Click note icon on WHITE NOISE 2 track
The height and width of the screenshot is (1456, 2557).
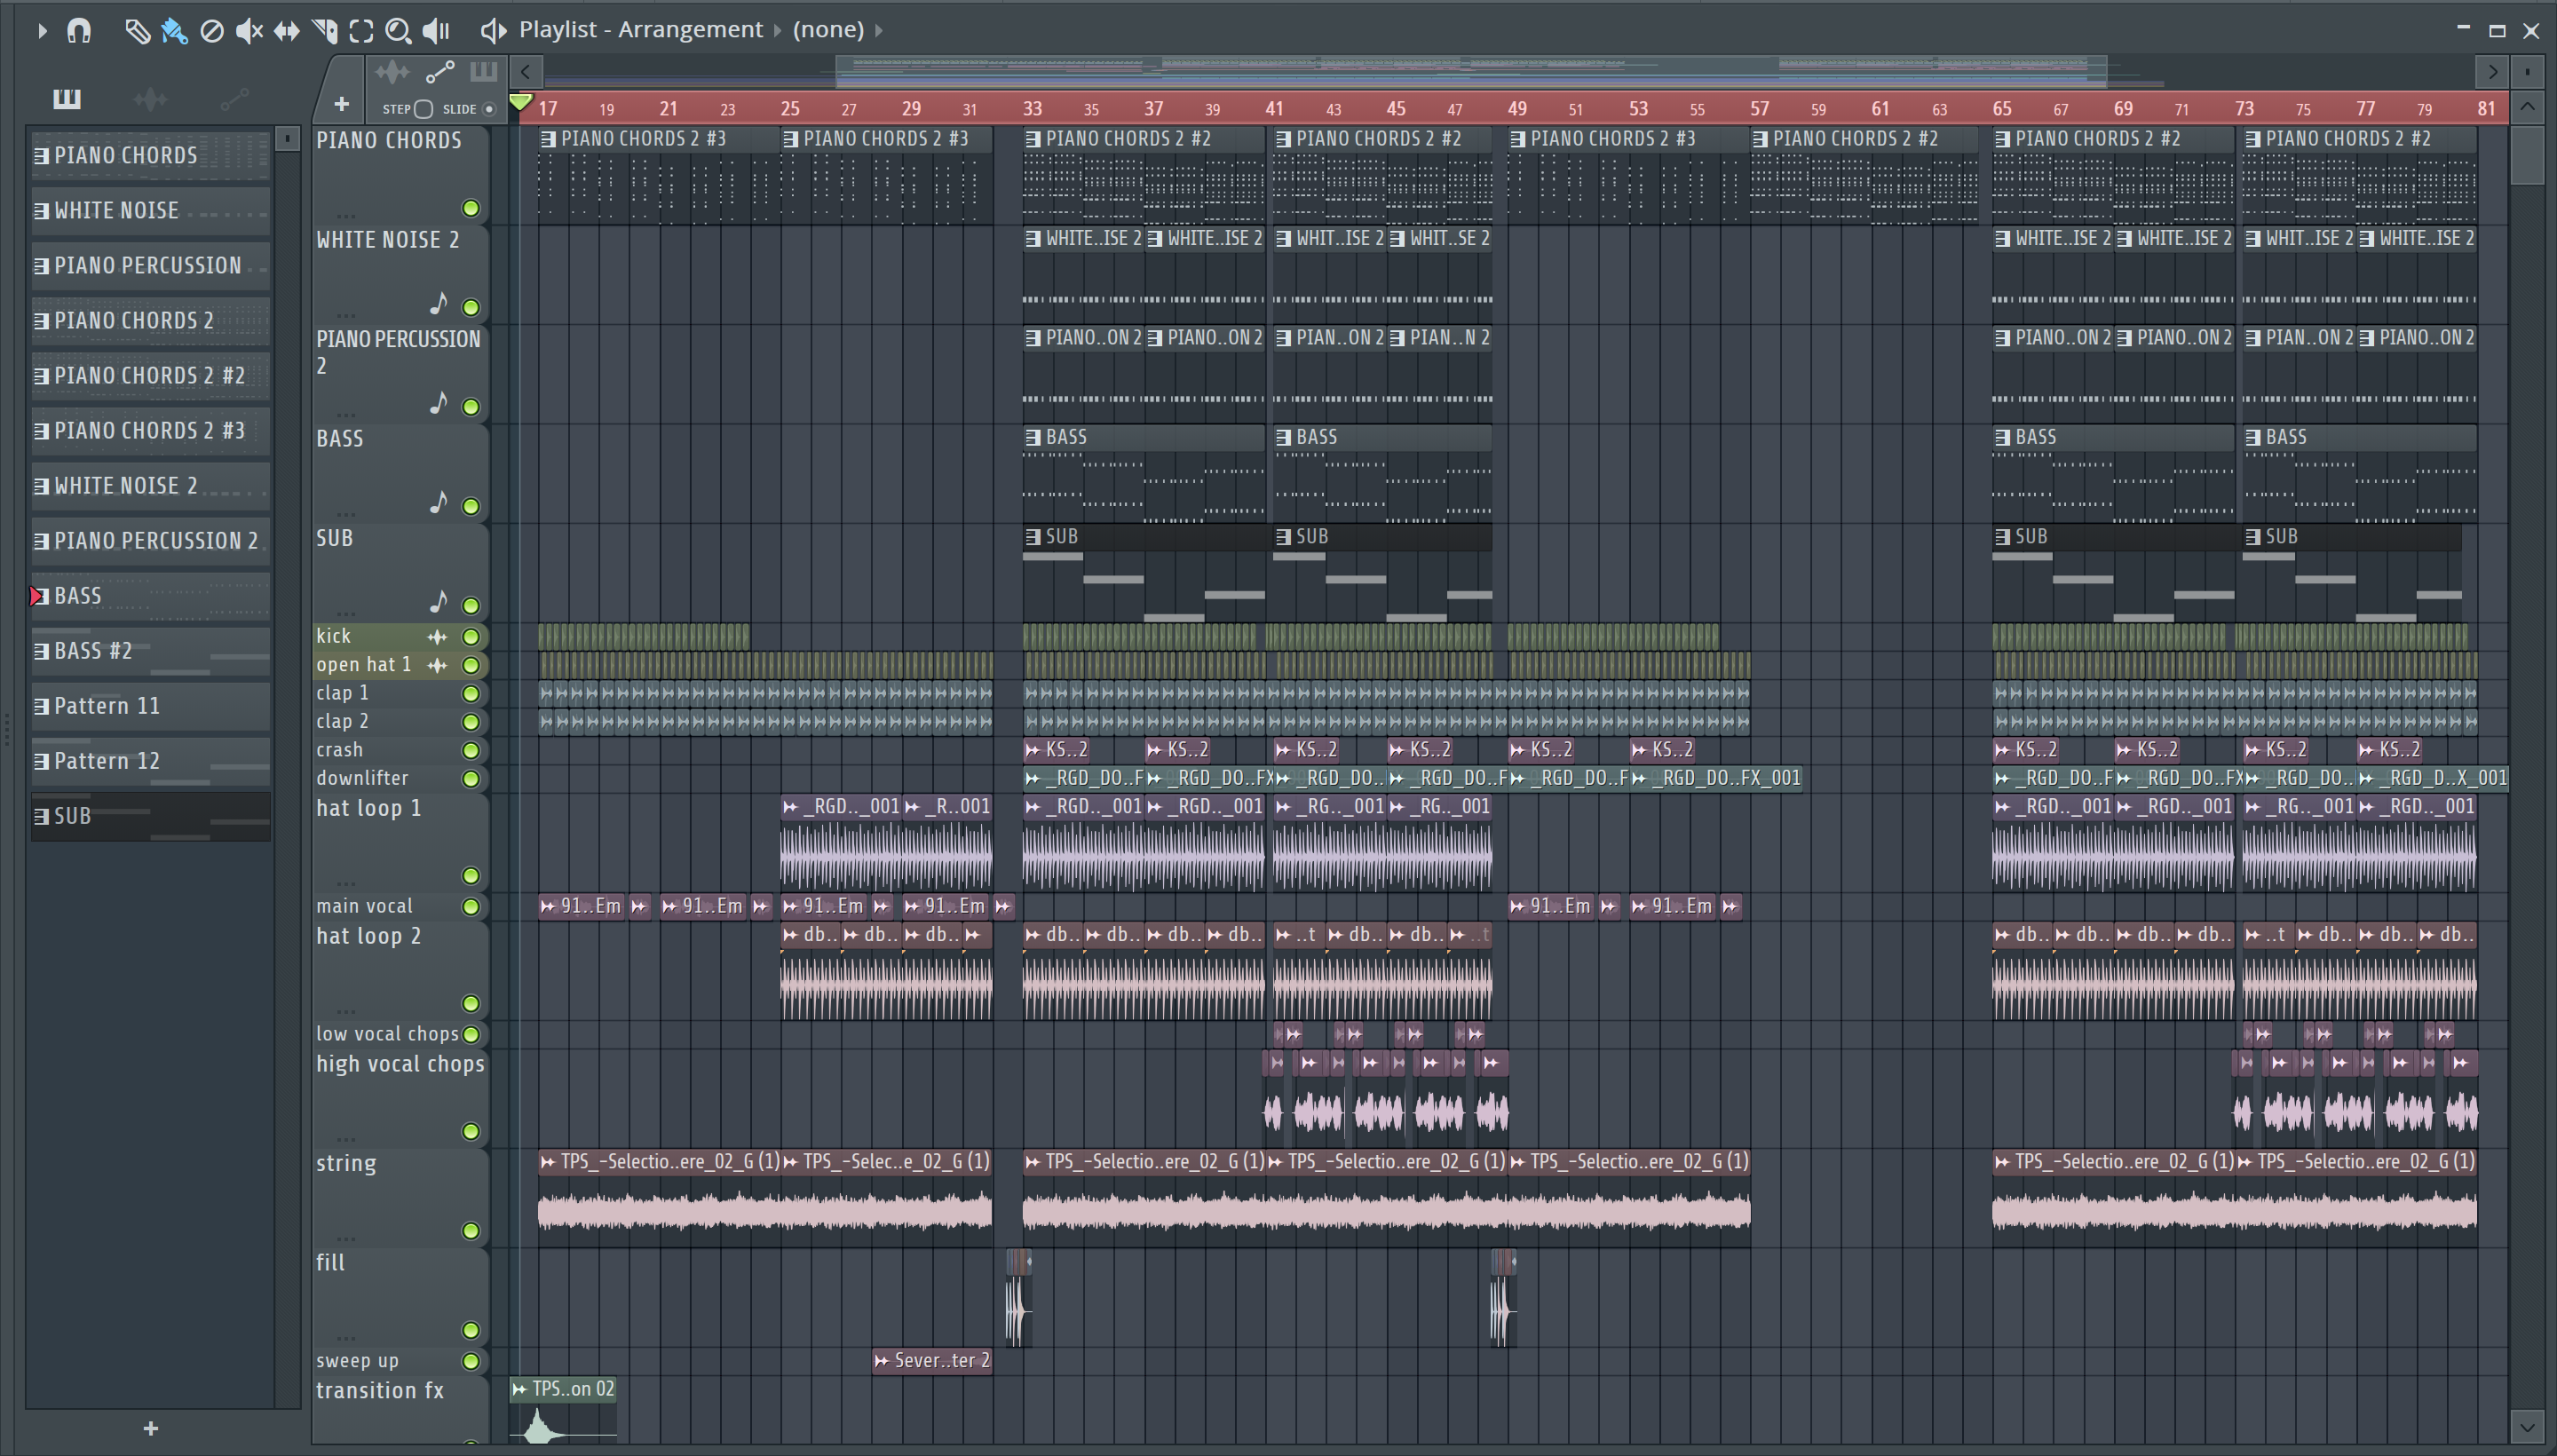pyautogui.click(x=438, y=302)
